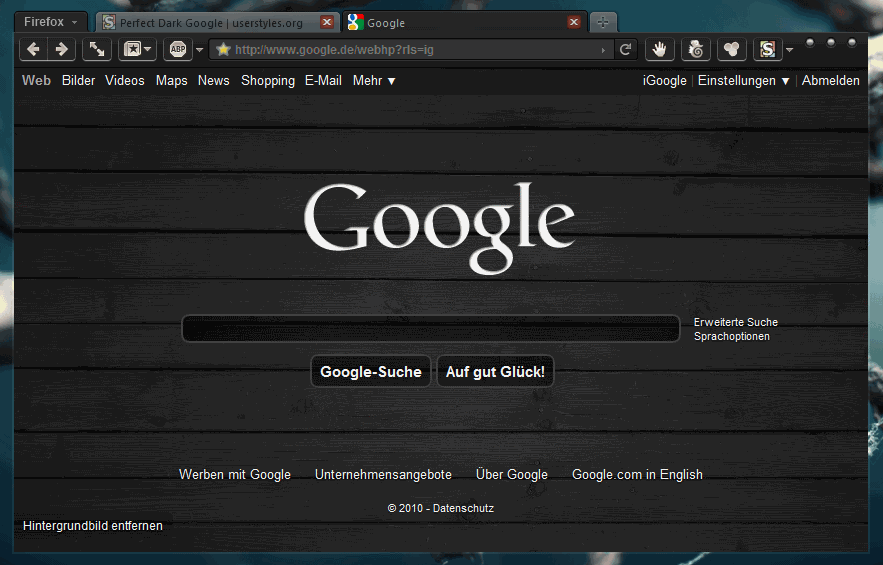This screenshot has width=883, height=565.
Task: Open Videos in the Google navigation bar
Action: pos(124,81)
